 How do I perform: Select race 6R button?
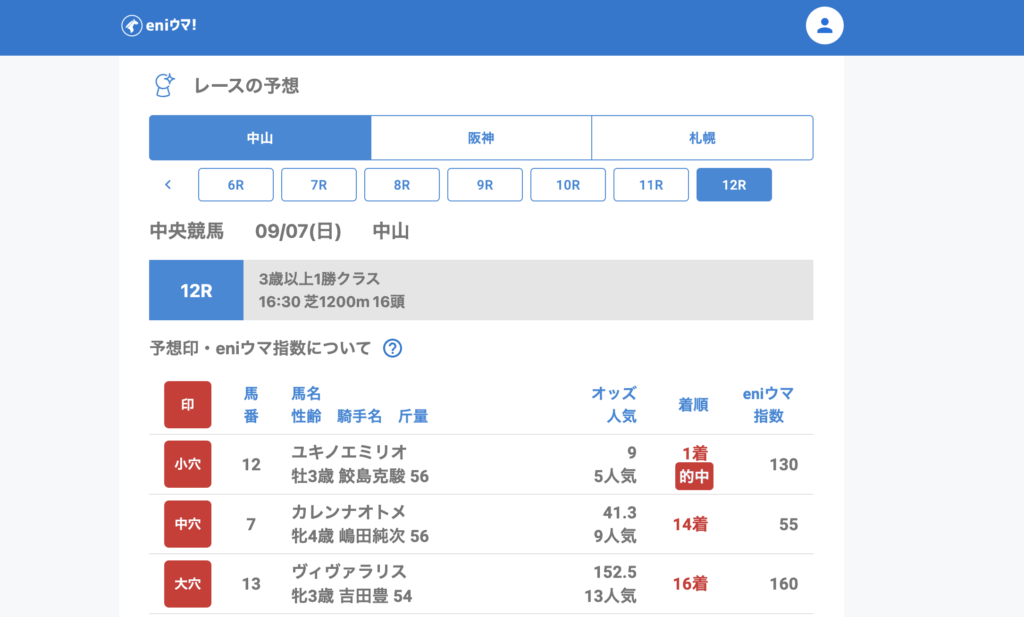point(236,185)
